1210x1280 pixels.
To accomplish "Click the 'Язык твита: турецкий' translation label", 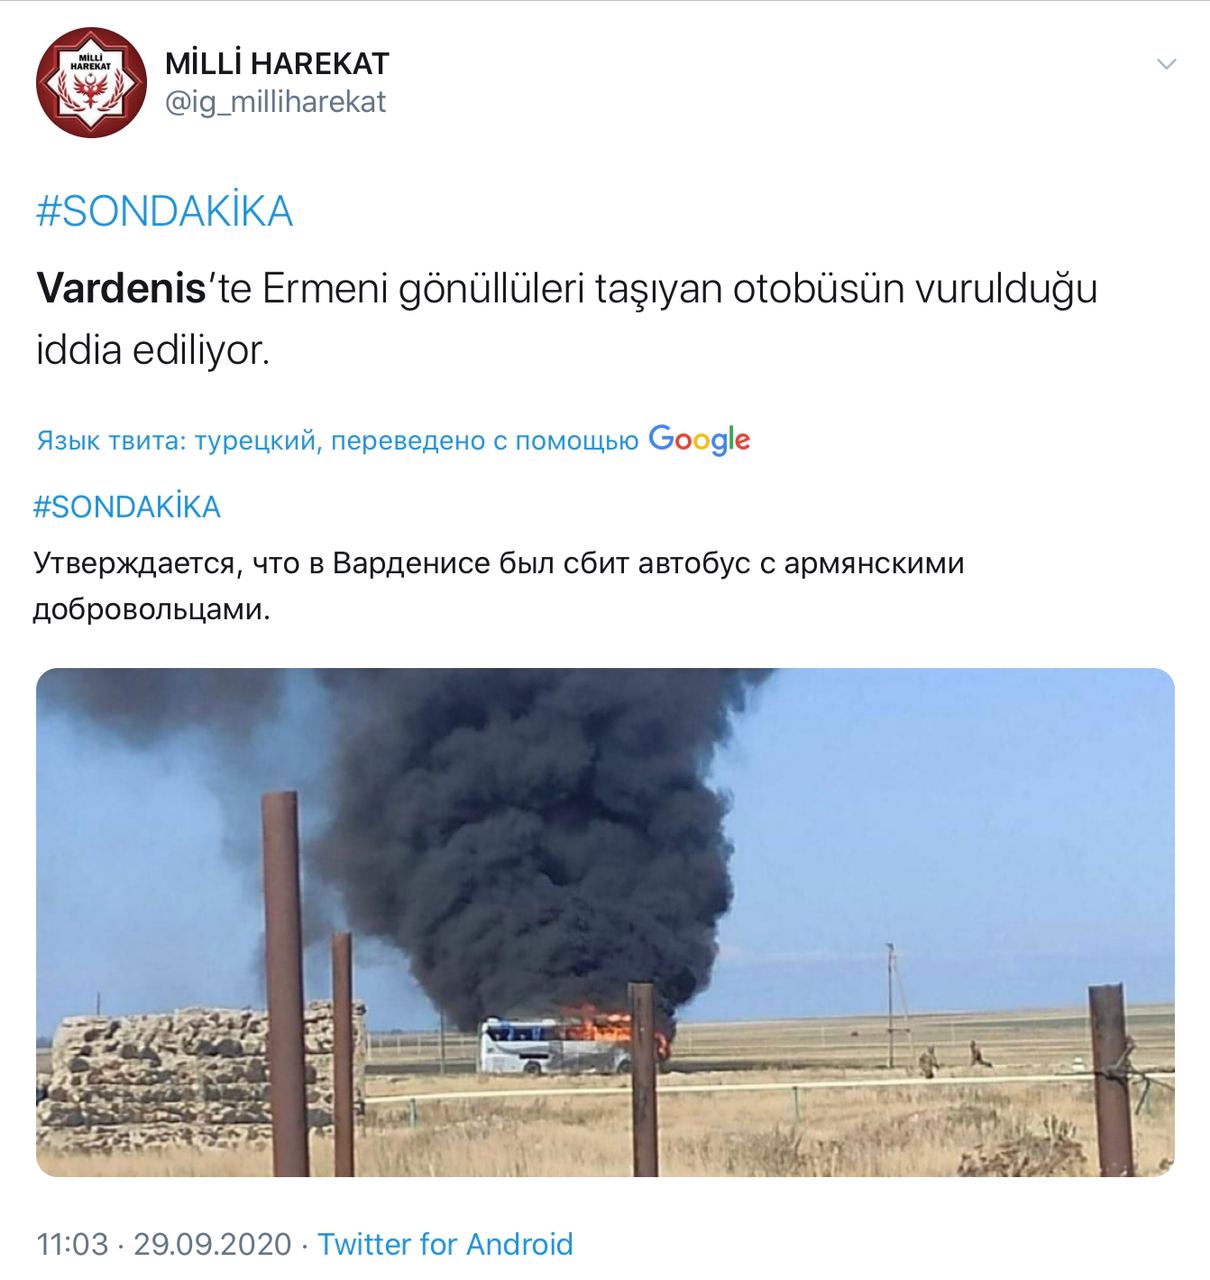I will (x=176, y=441).
